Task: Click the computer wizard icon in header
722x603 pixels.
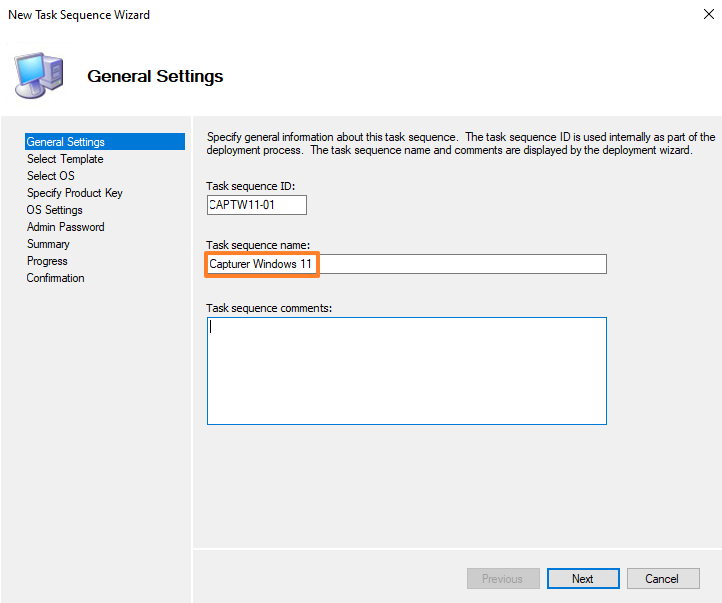Action: pyautogui.click(x=39, y=73)
